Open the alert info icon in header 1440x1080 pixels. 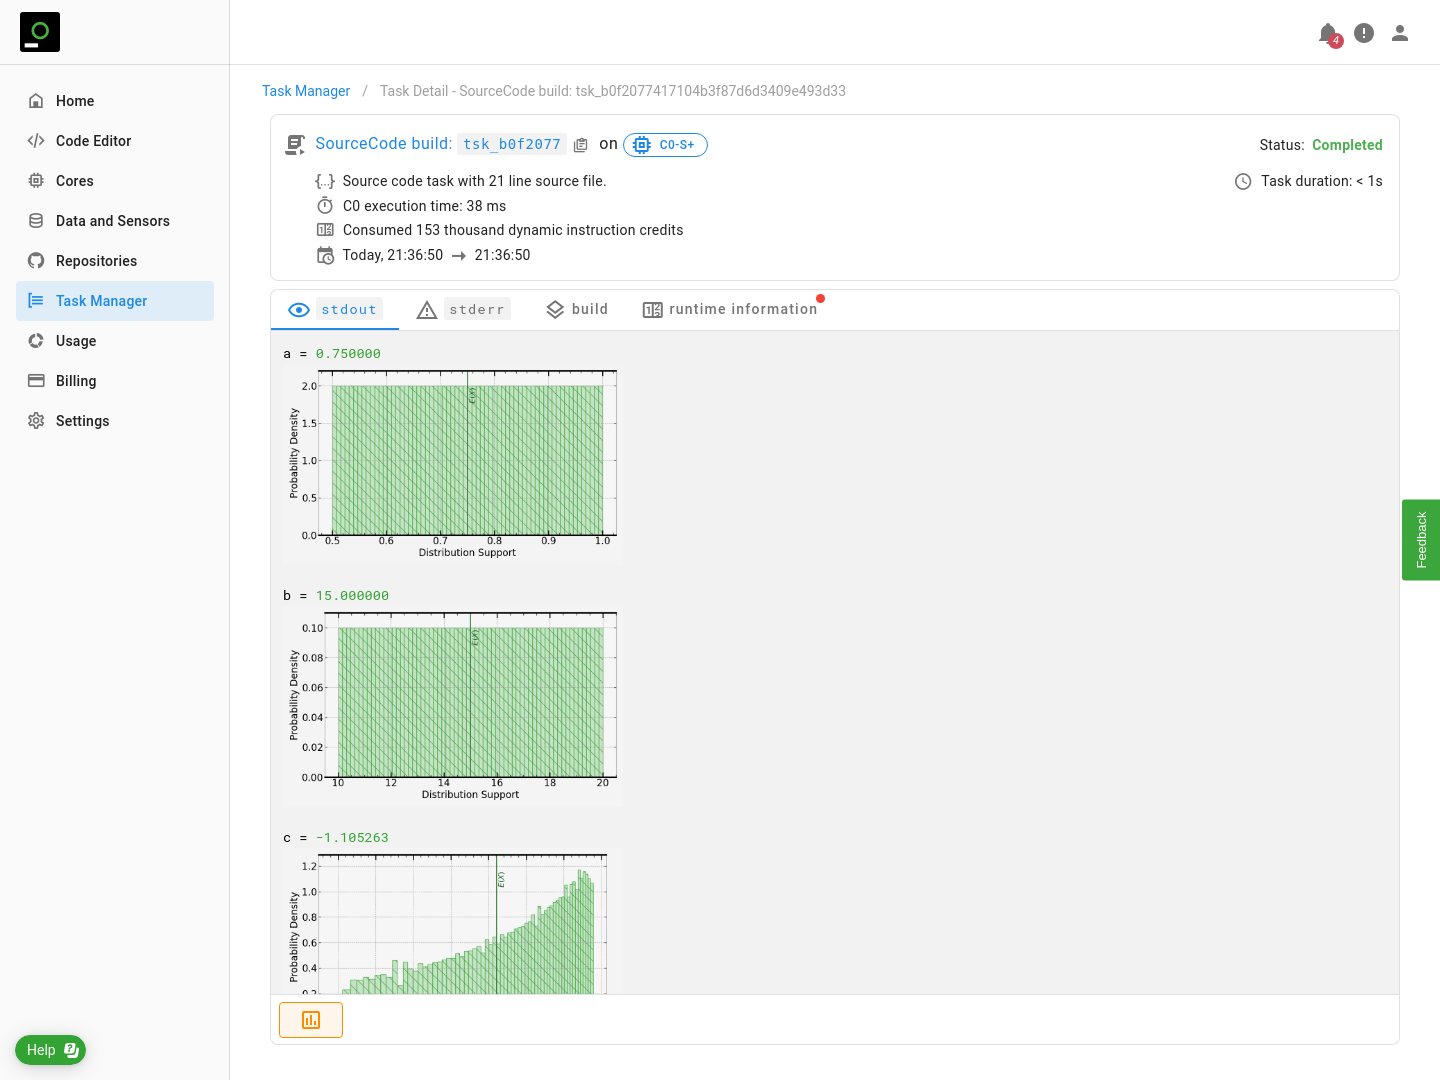[1364, 33]
